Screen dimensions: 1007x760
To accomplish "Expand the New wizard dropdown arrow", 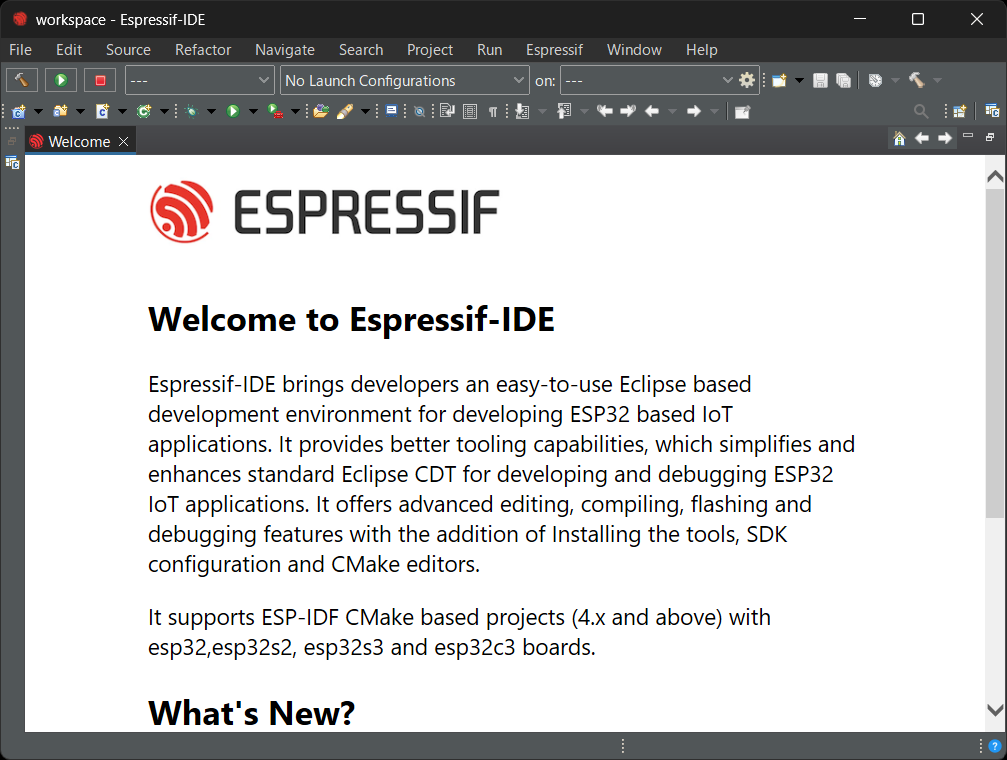I will tap(799, 80).
